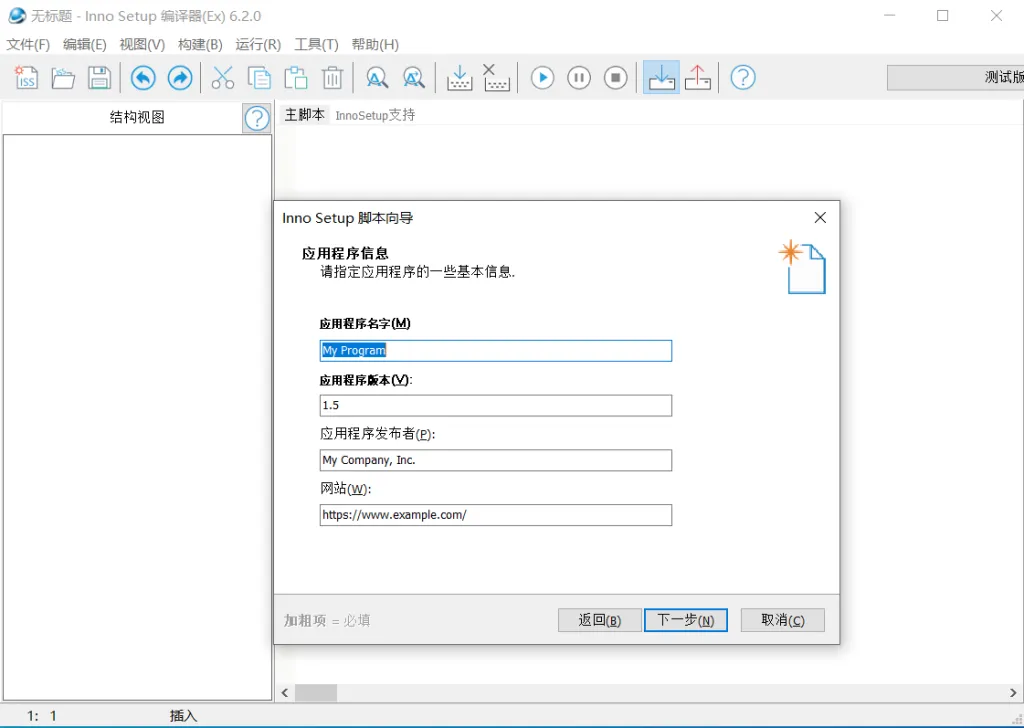Click the compile script icon
1024x728 pixels.
459,78
